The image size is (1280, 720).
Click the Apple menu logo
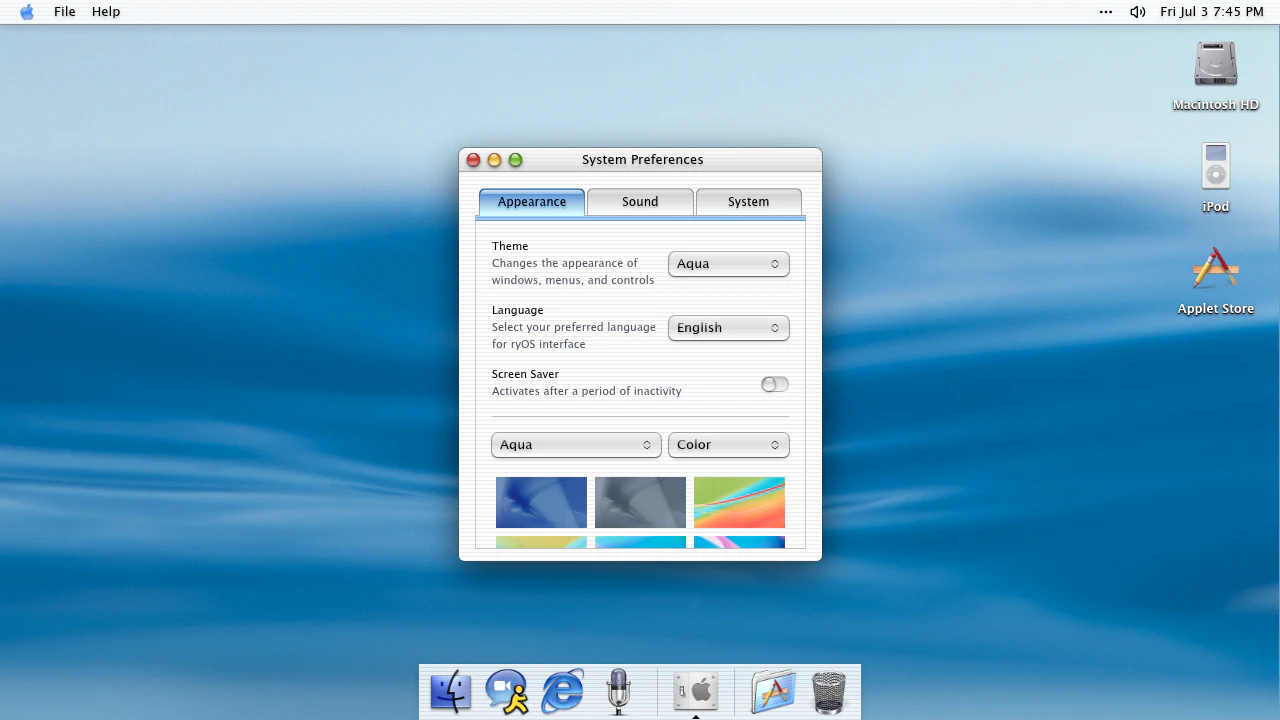point(27,12)
